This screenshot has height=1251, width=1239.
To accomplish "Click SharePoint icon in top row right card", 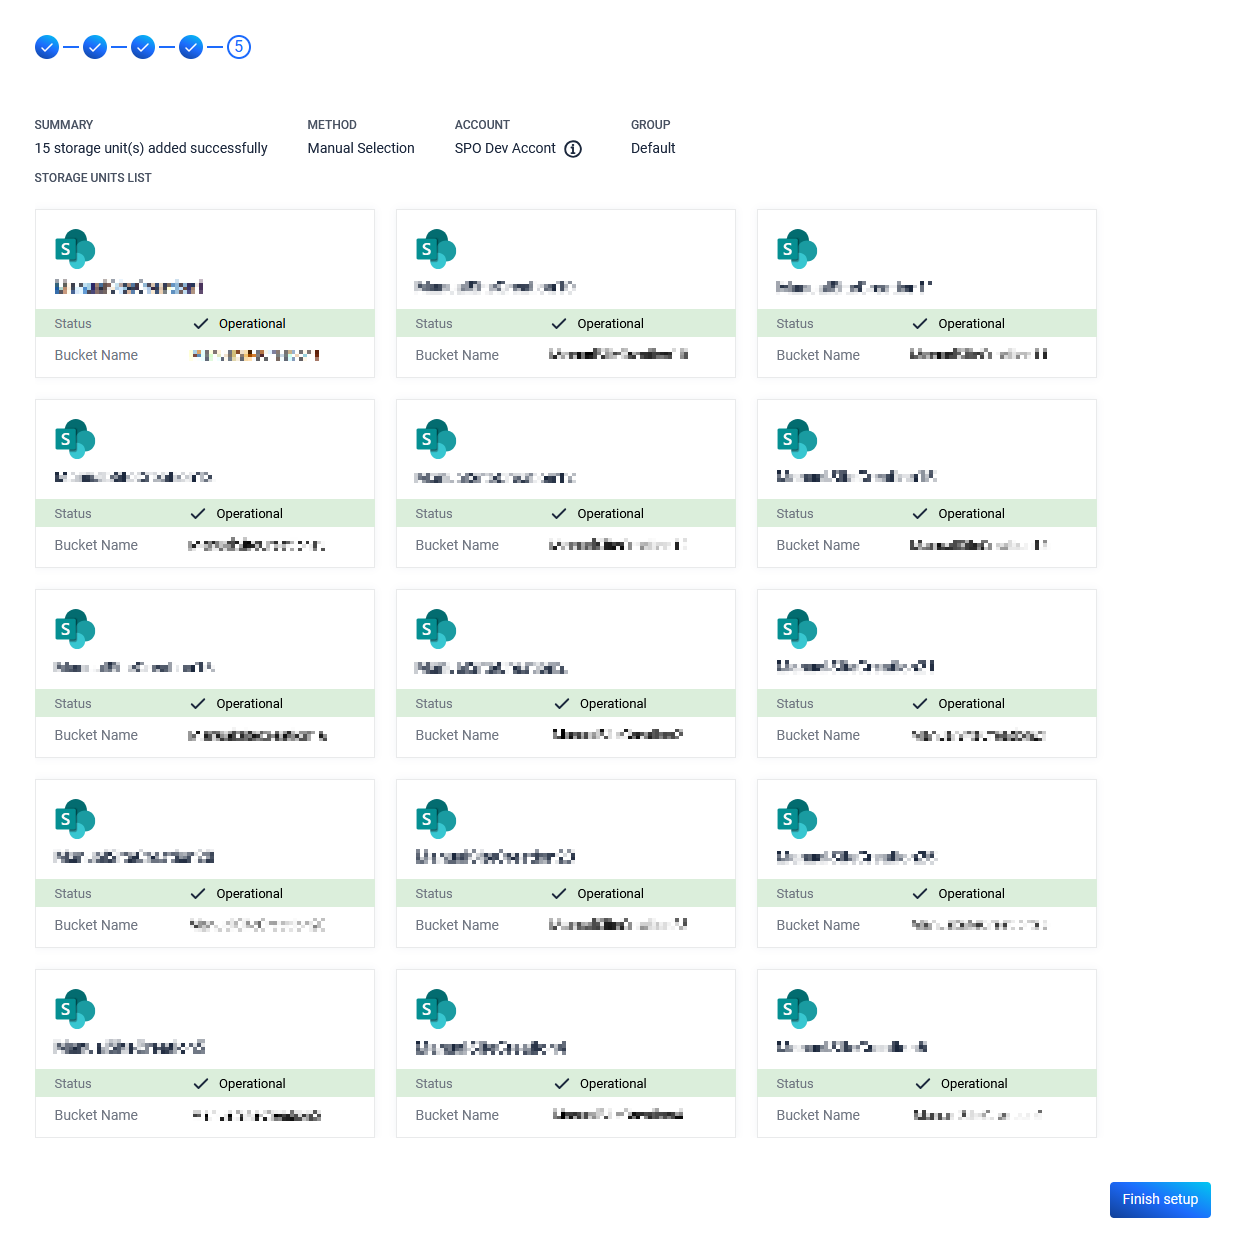I will (797, 249).
